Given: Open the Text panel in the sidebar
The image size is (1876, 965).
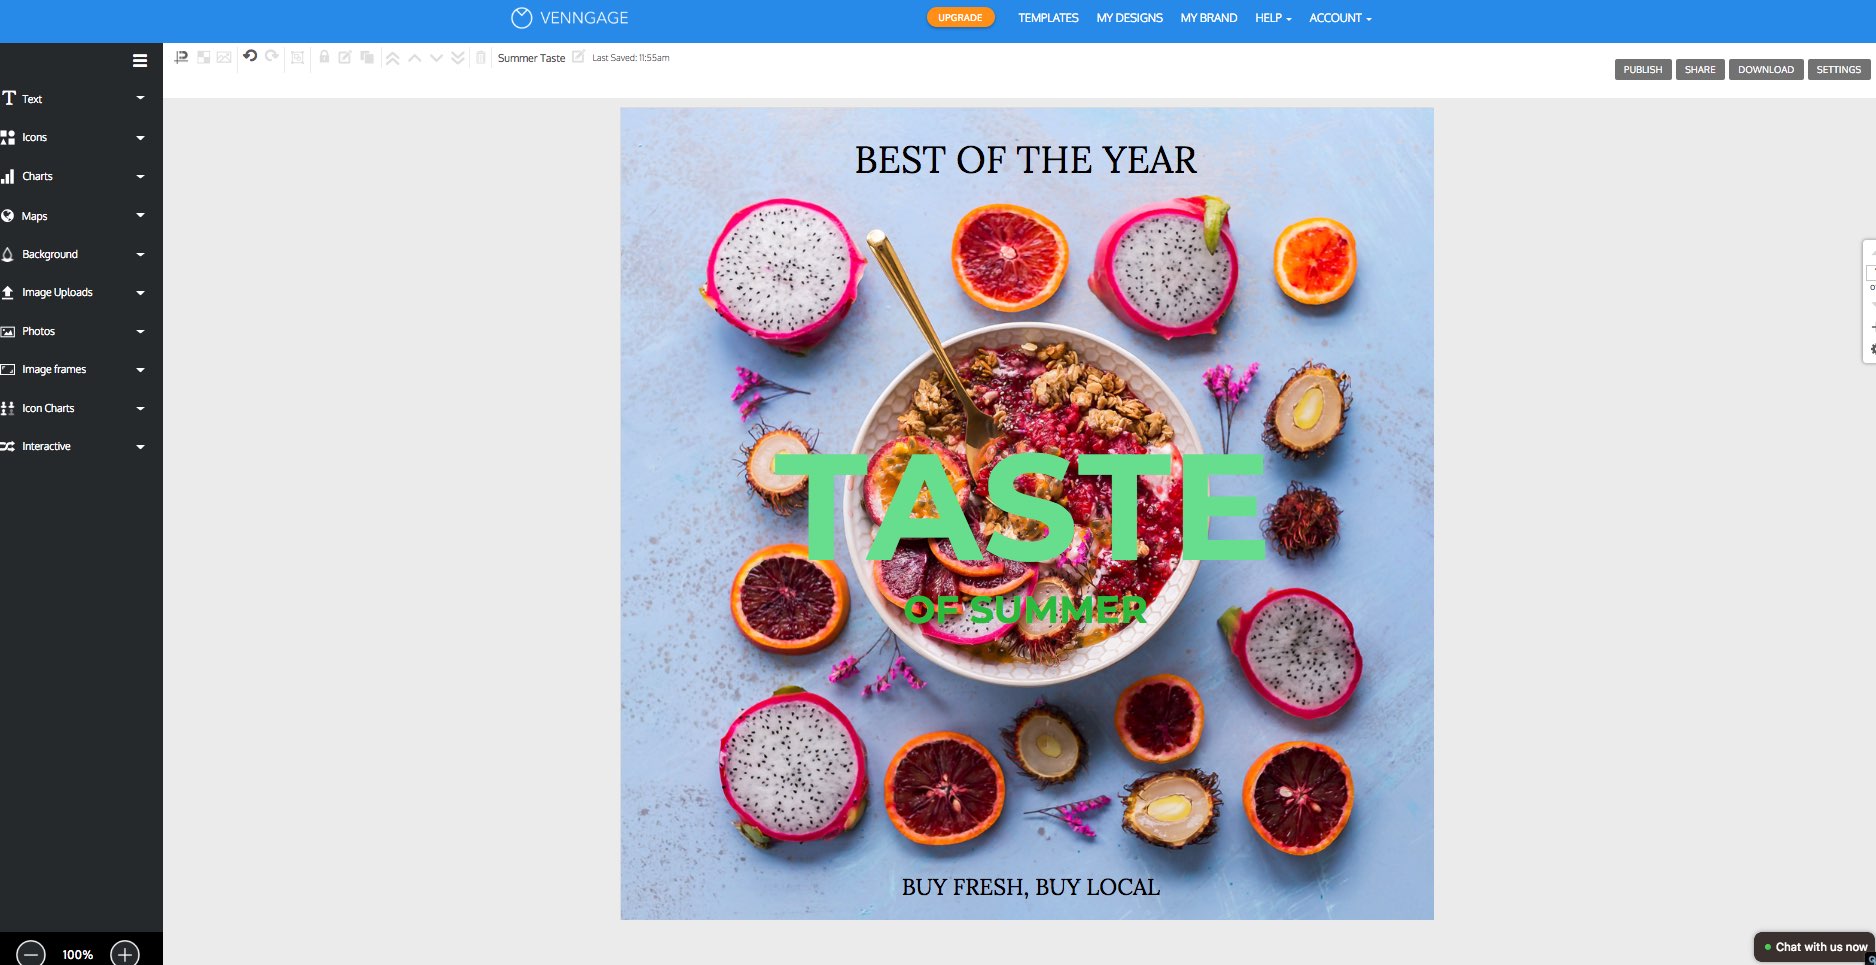Looking at the screenshot, I should click(31, 98).
